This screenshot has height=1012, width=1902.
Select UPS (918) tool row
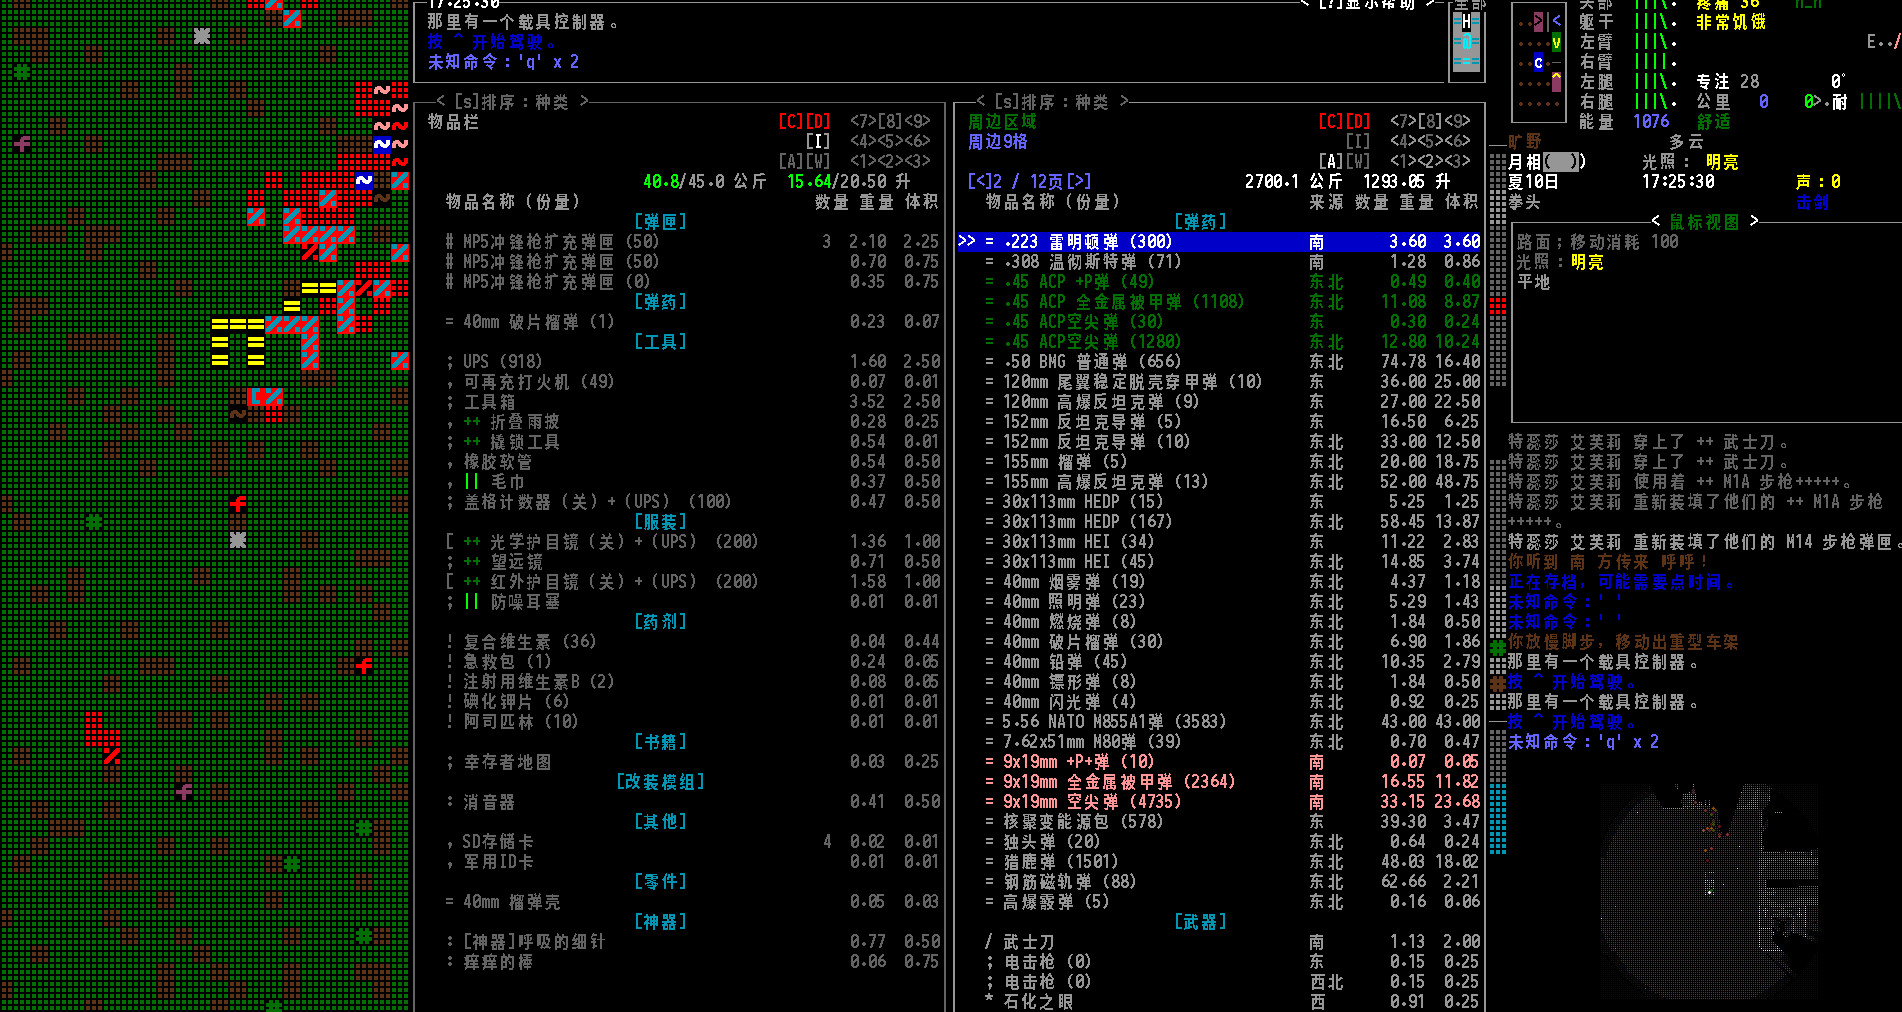pyautogui.click(x=690, y=362)
